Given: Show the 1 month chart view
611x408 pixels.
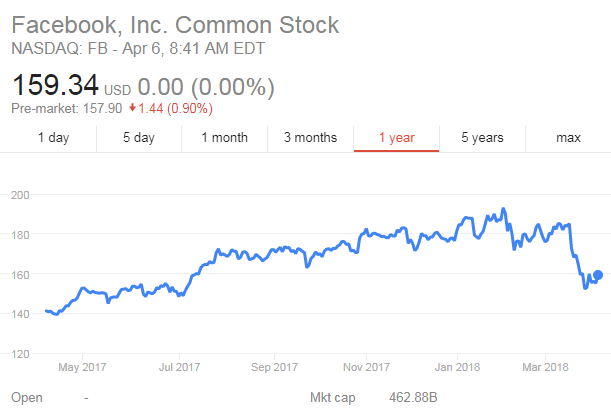Looking at the screenshot, I should click(x=224, y=138).
